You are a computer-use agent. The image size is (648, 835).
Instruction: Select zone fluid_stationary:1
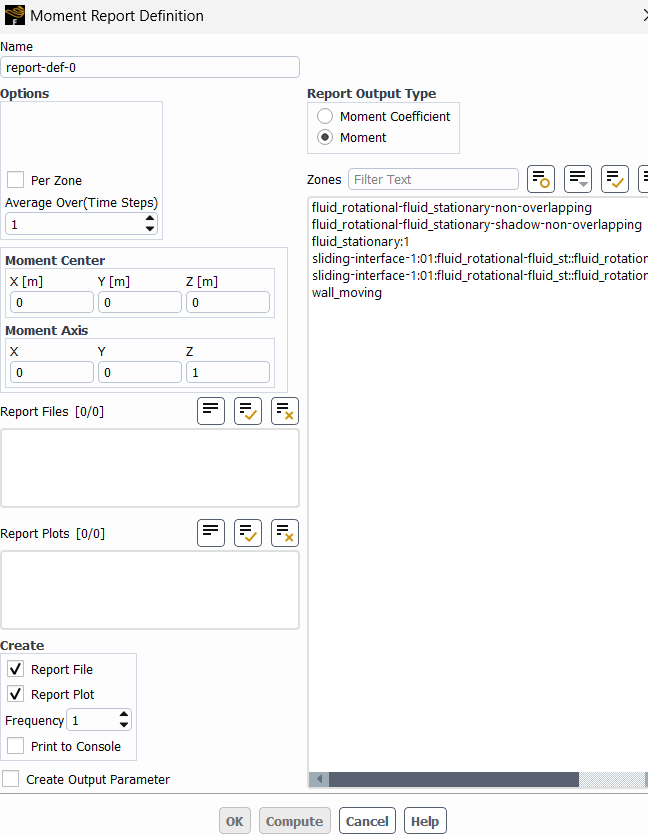point(360,241)
